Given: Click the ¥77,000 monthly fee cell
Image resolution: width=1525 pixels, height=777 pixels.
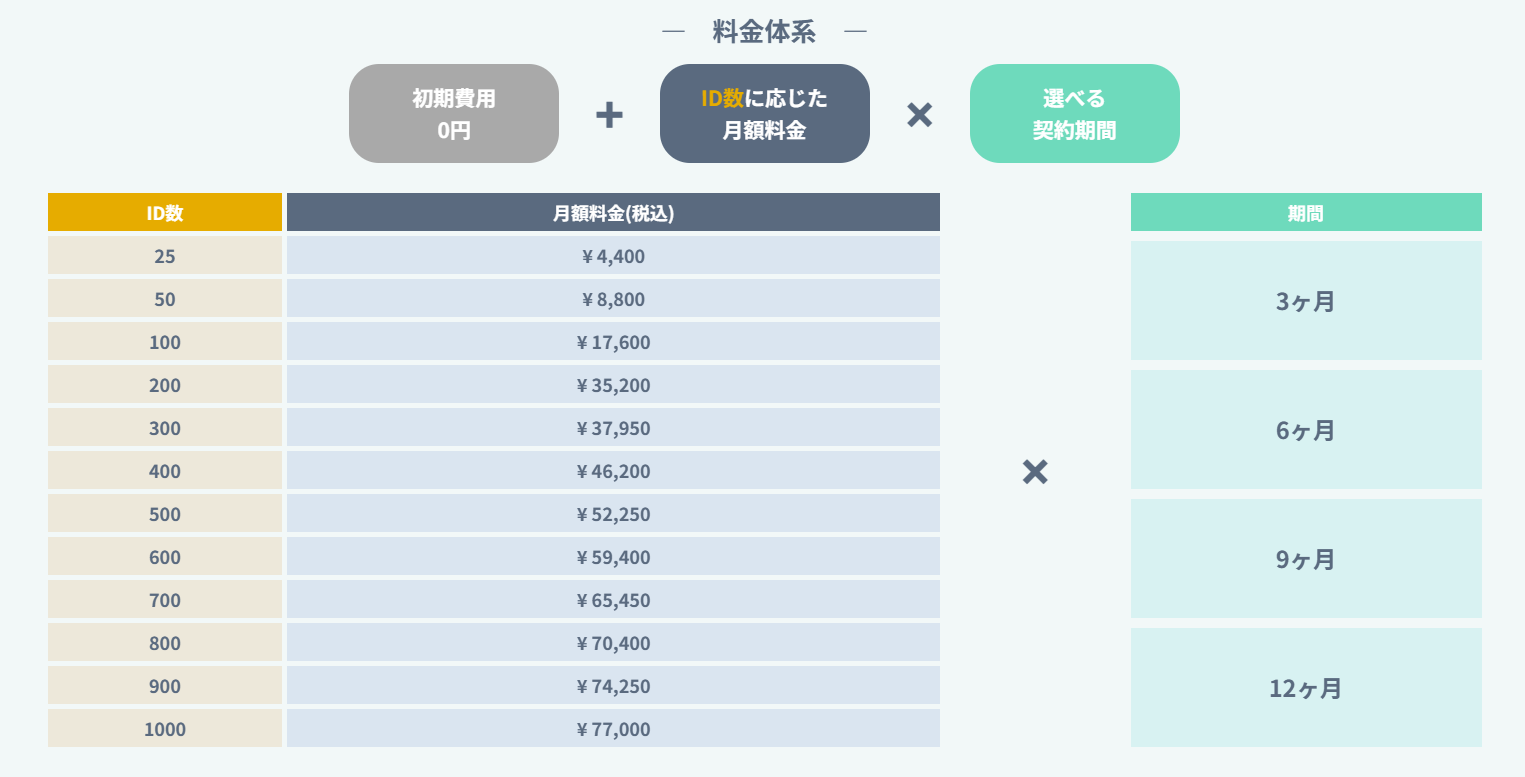Looking at the screenshot, I should pos(613,729).
